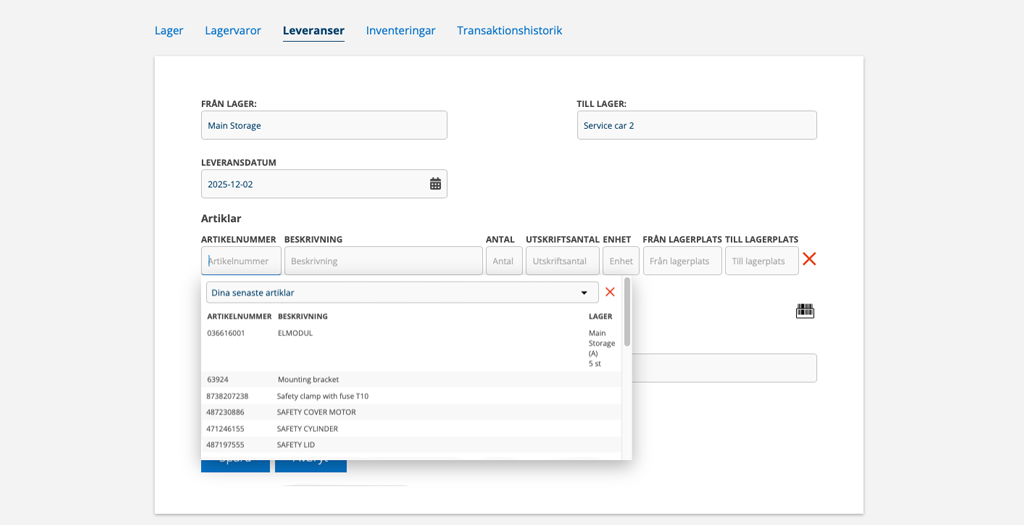The width and height of the screenshot is (1024, 525).
Task: Click the barcode scanner icon
Action: coord(805,311)
